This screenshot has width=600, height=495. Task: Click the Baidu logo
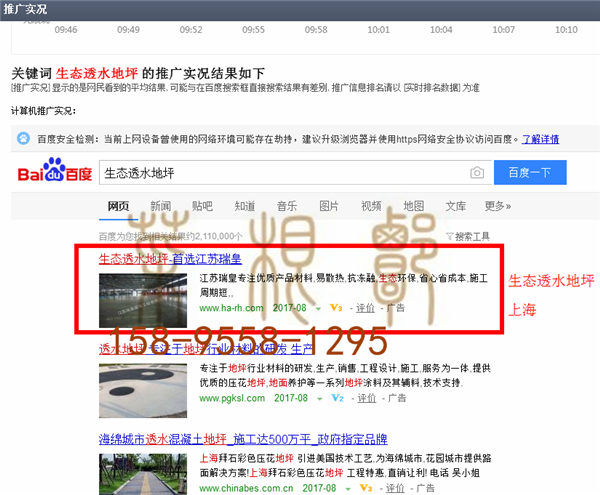point(55,170)
